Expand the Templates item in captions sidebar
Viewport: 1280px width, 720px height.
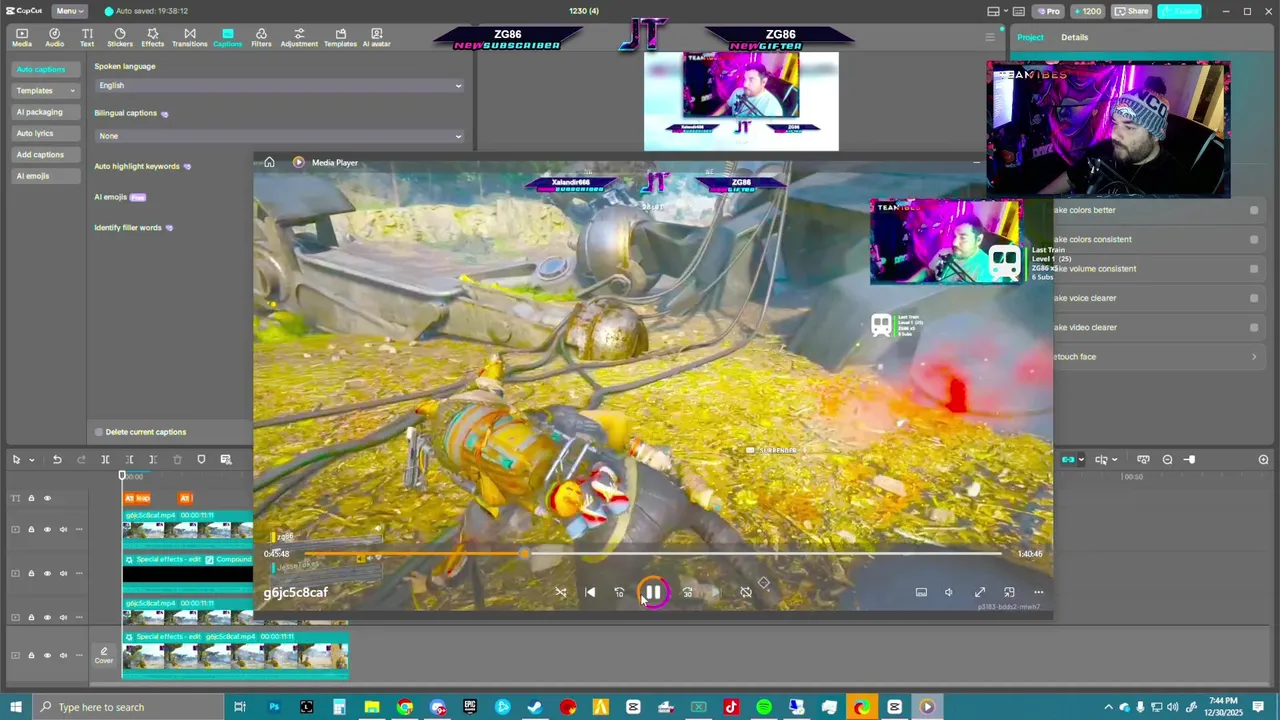(x=45, y=90)
